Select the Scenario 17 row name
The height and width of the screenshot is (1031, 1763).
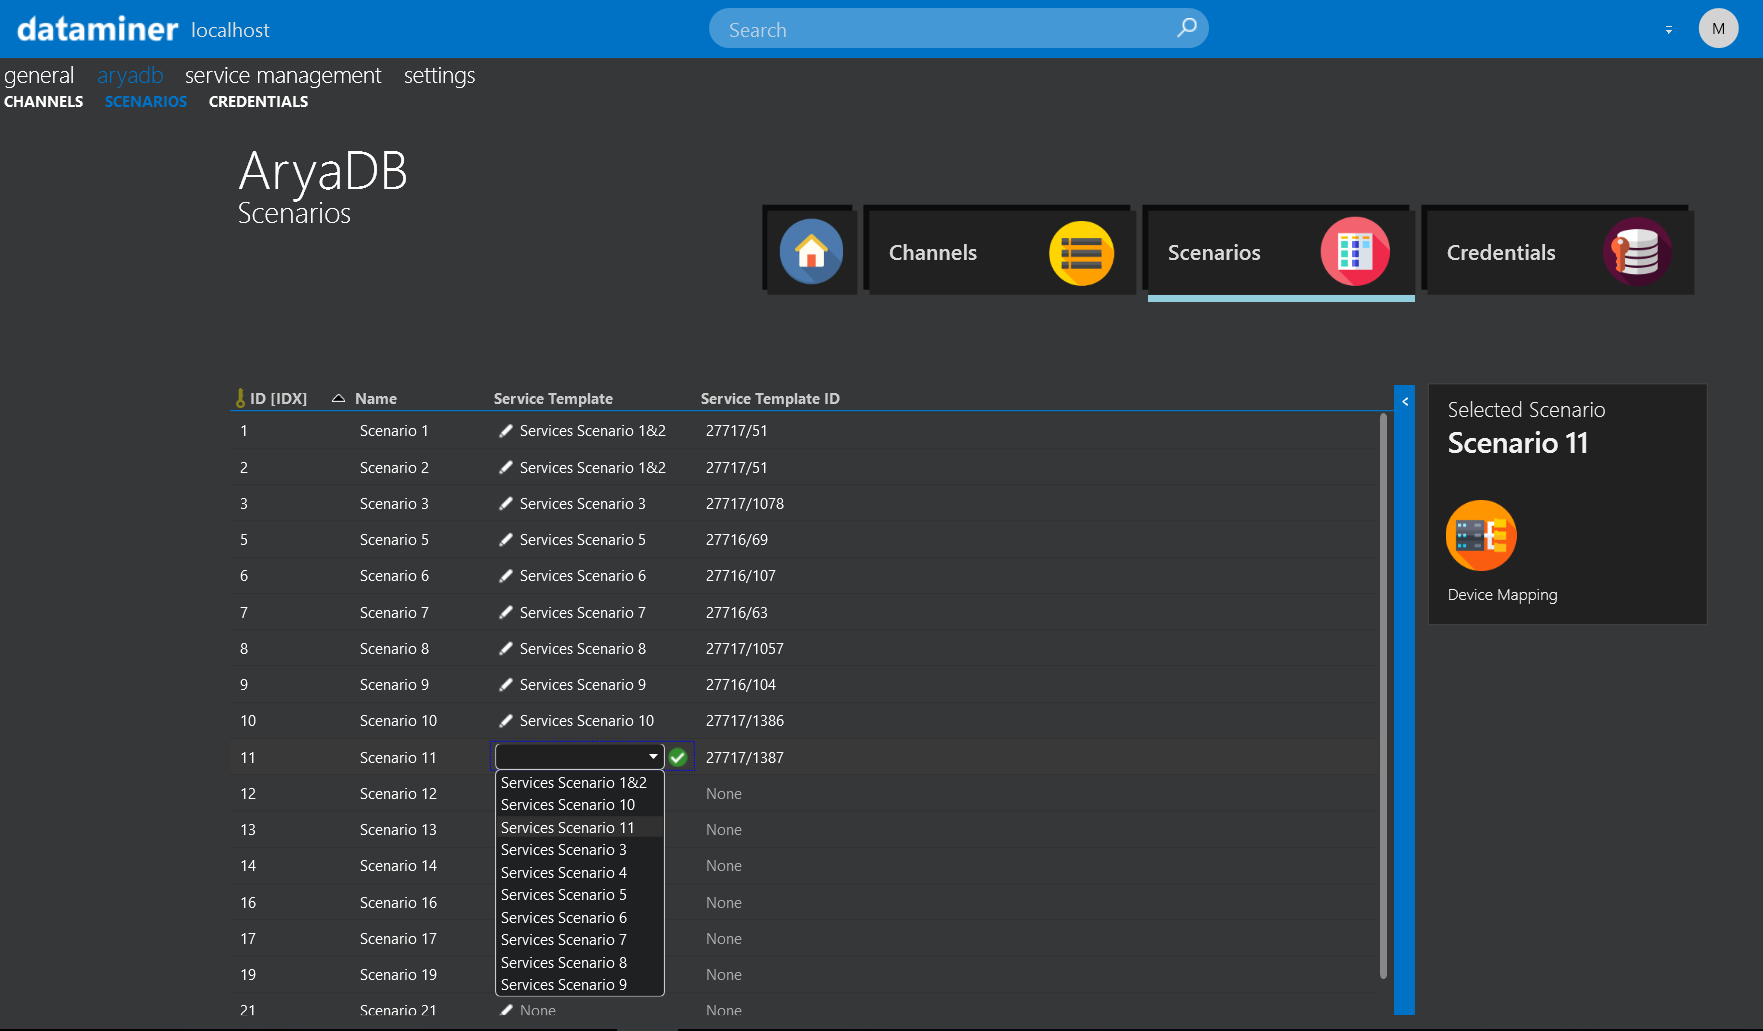tap(398, 939)
